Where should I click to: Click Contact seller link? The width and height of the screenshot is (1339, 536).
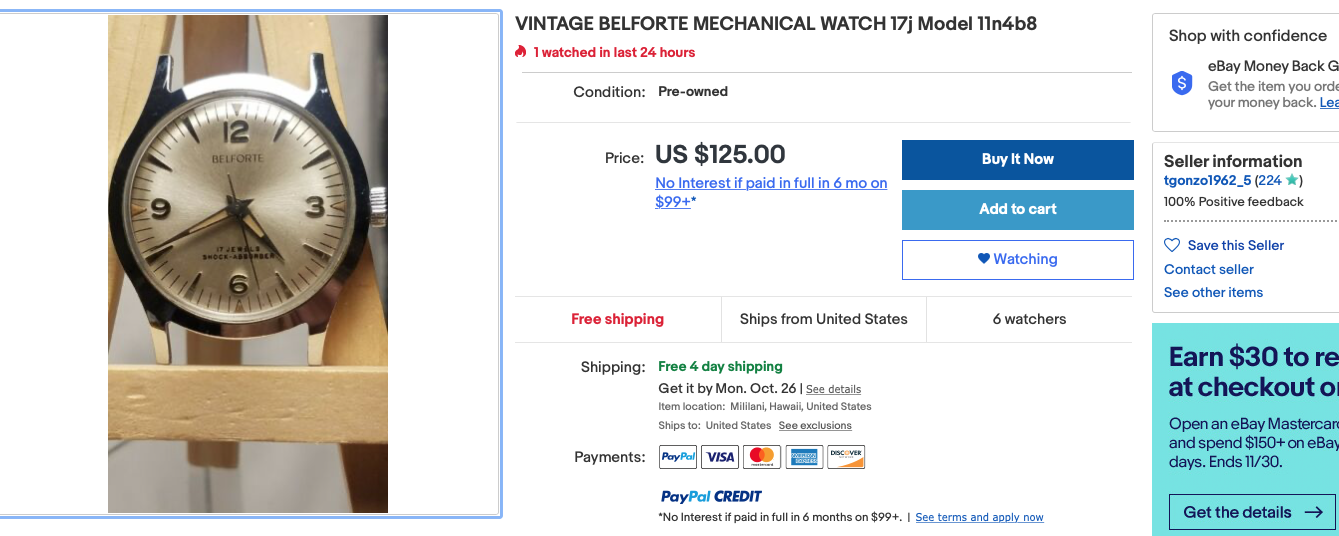pos(1208,269)
